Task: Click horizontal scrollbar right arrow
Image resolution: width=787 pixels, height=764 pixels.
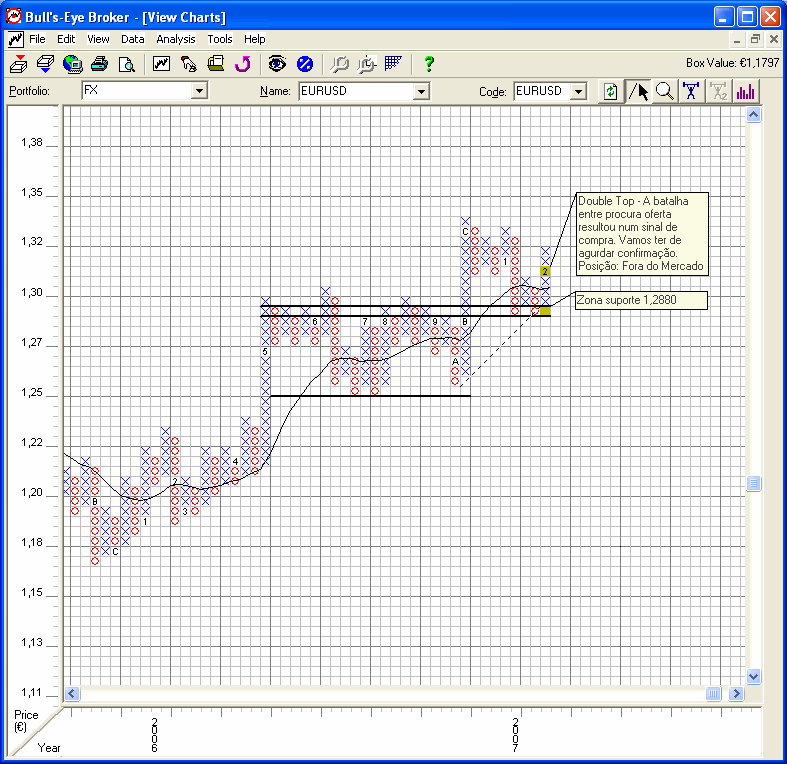Action: pos(736,693)
